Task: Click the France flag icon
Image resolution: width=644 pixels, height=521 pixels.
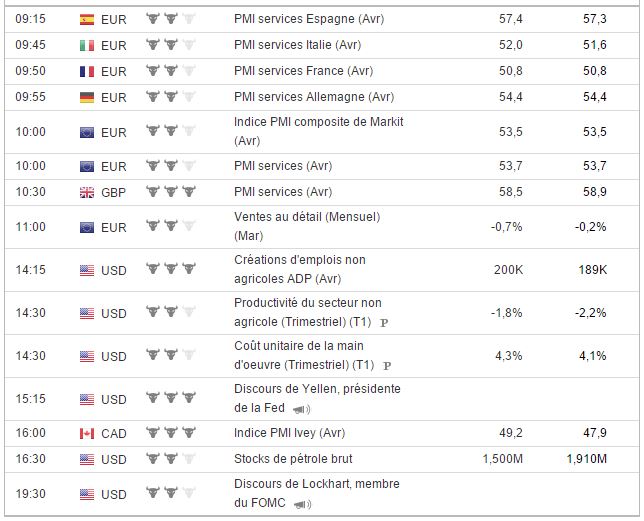Action: click(86, 71)
